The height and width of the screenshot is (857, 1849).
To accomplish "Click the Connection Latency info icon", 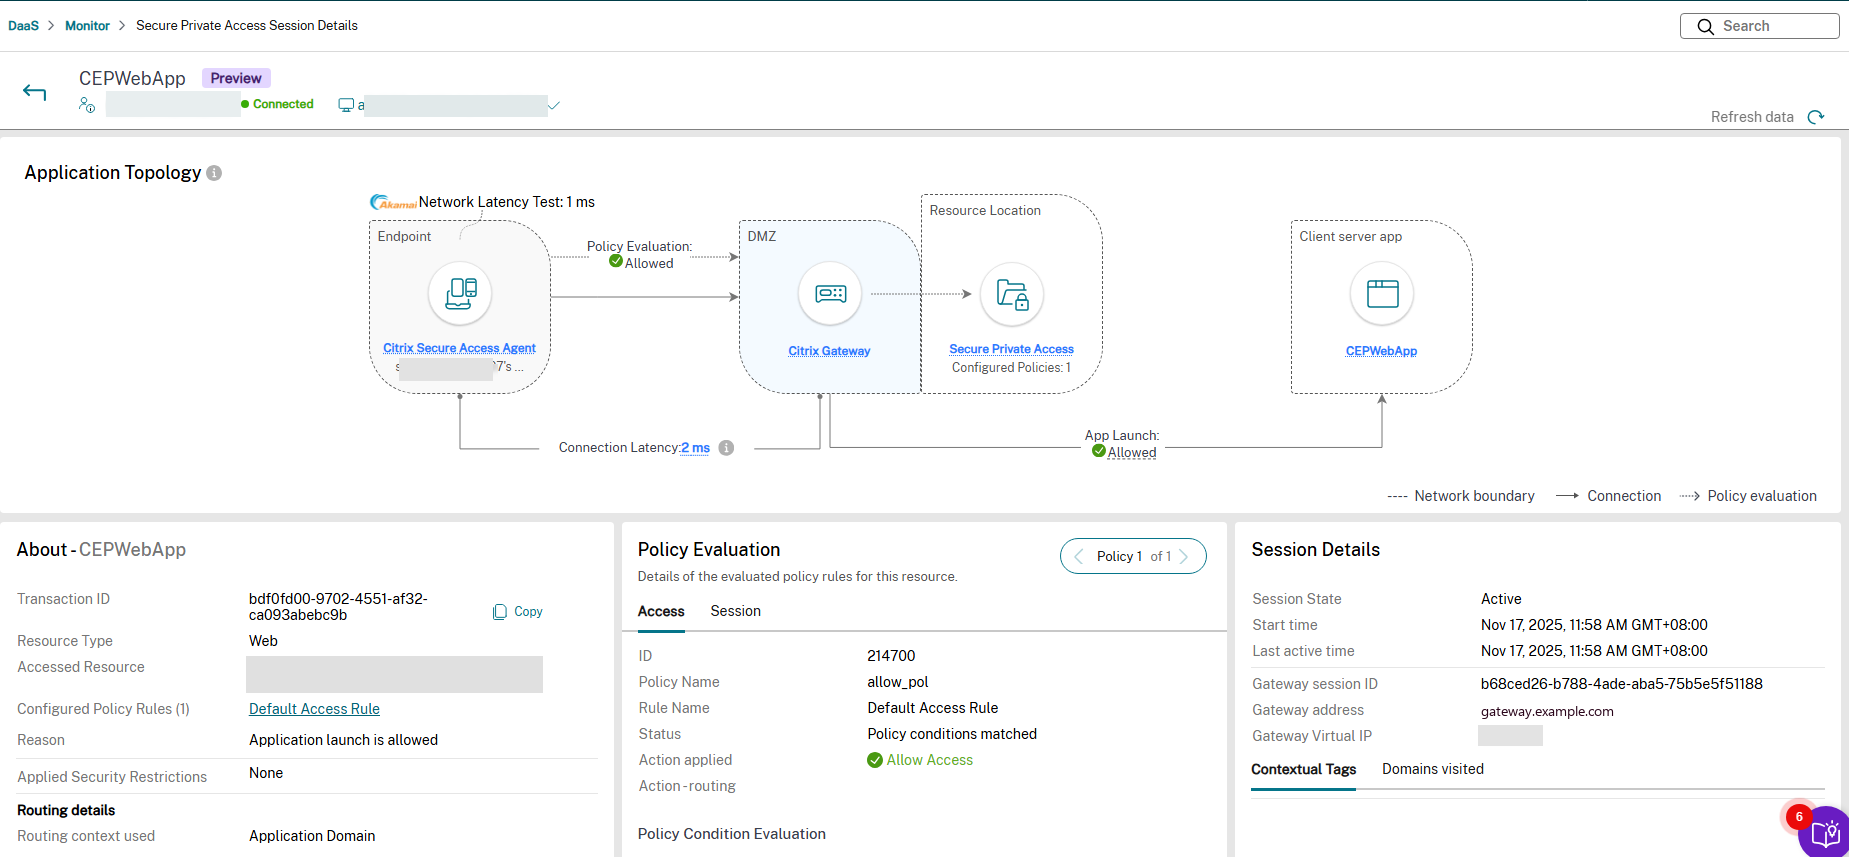I will 727,448.
